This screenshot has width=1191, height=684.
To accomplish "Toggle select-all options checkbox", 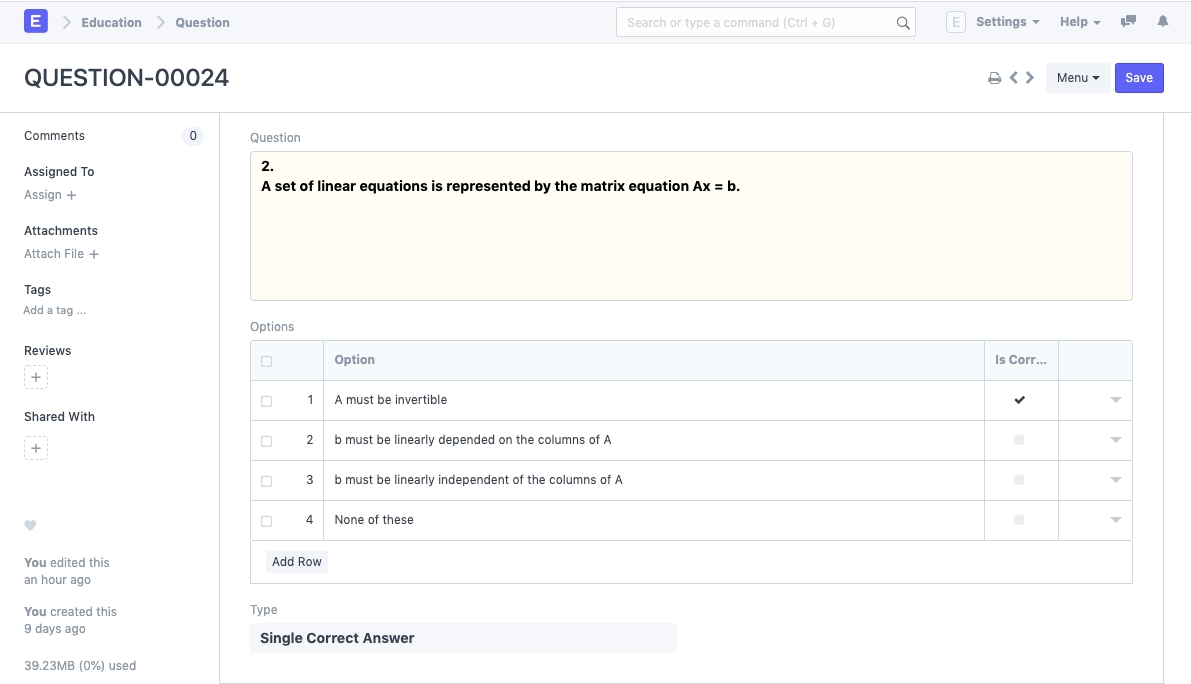I will pyautogui.click(x=266, y=361).
